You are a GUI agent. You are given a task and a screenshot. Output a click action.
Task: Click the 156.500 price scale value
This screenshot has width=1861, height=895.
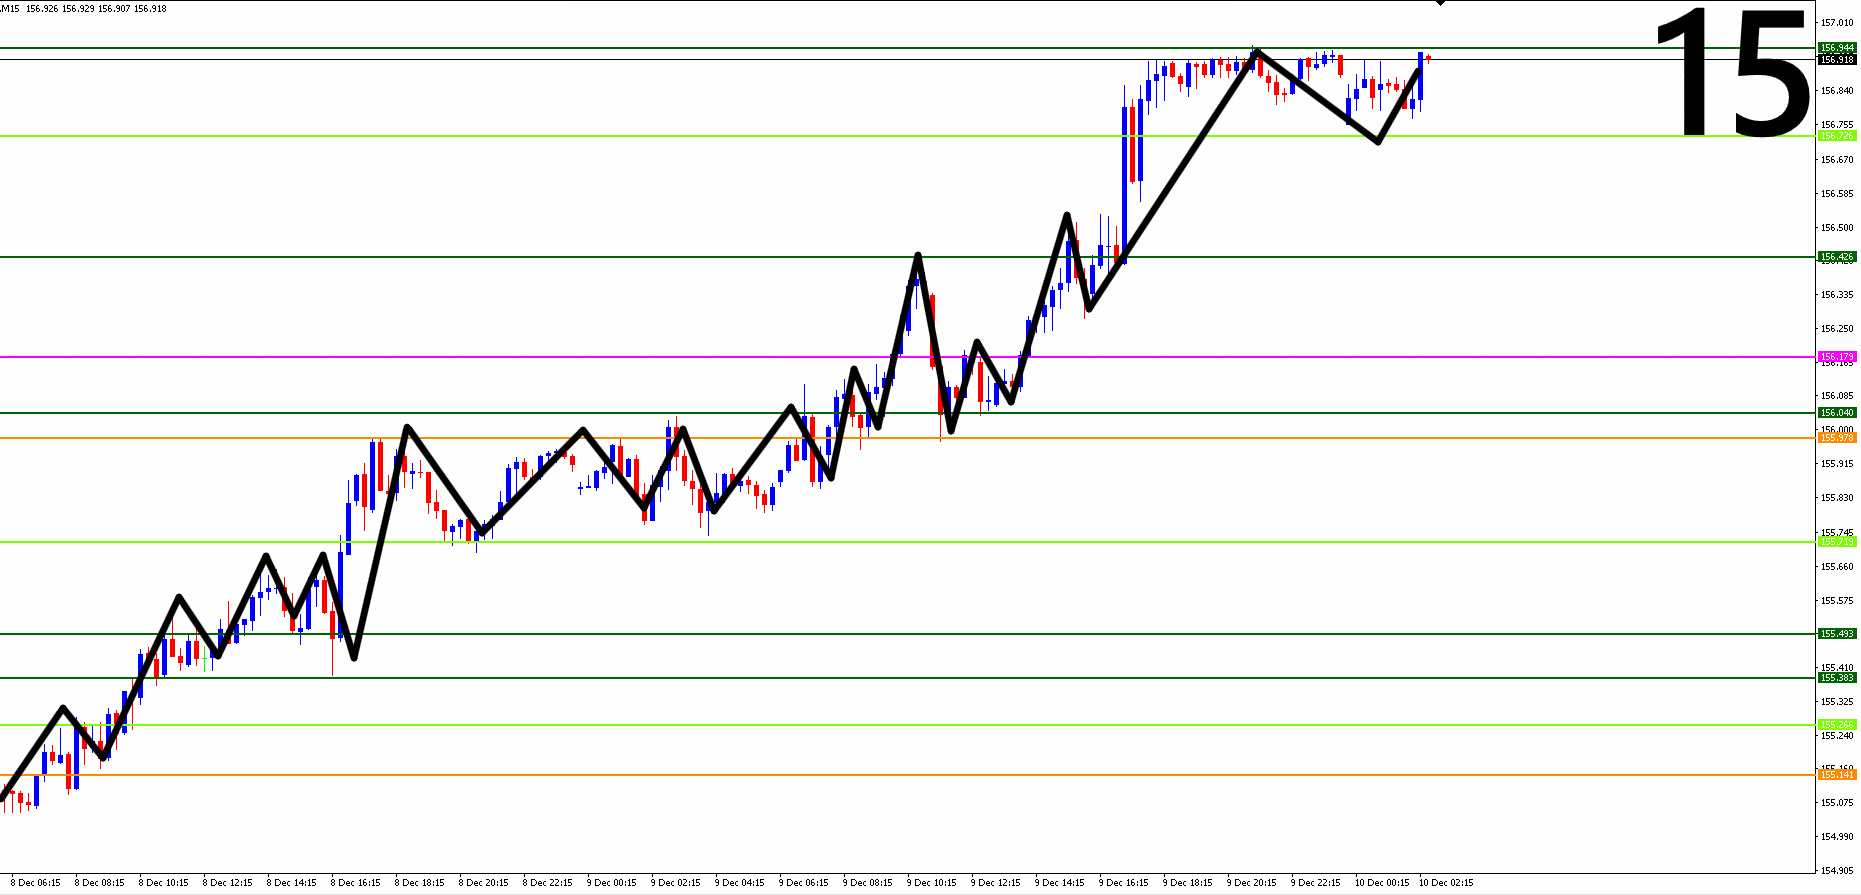pos(1837,228)
